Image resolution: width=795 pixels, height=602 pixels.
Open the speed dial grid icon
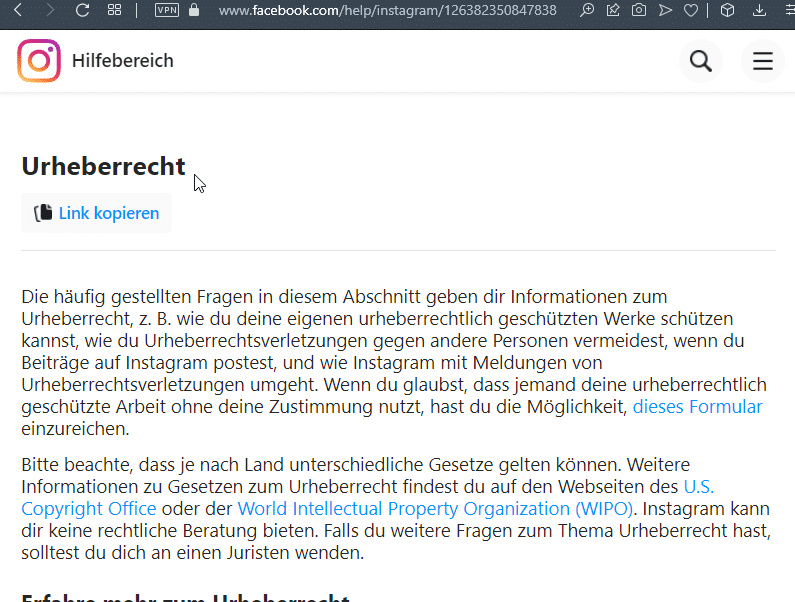pyautogui.click(x=115, y=10)
